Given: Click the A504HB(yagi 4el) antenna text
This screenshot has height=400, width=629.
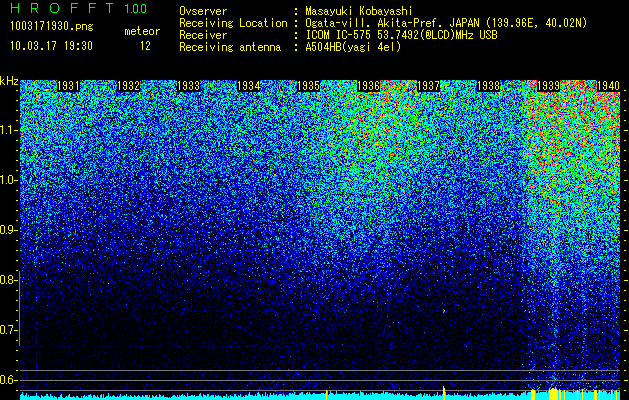Looking at the screenshot, I should (x=353, y=47).
